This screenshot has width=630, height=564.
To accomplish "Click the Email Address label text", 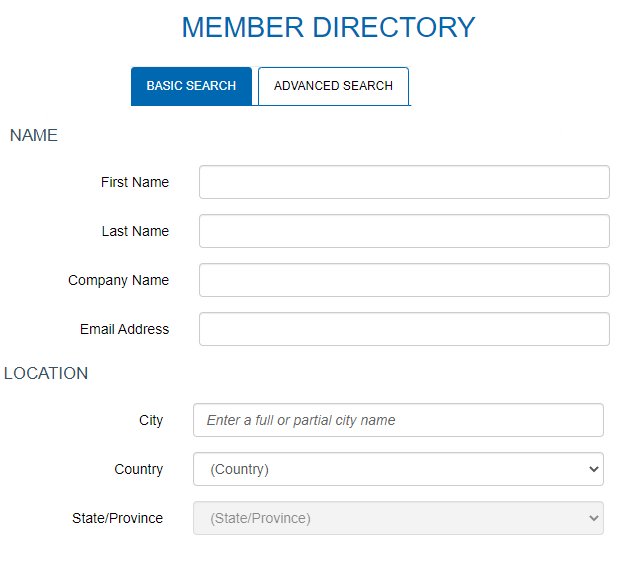I will click(x=124, y=329).
